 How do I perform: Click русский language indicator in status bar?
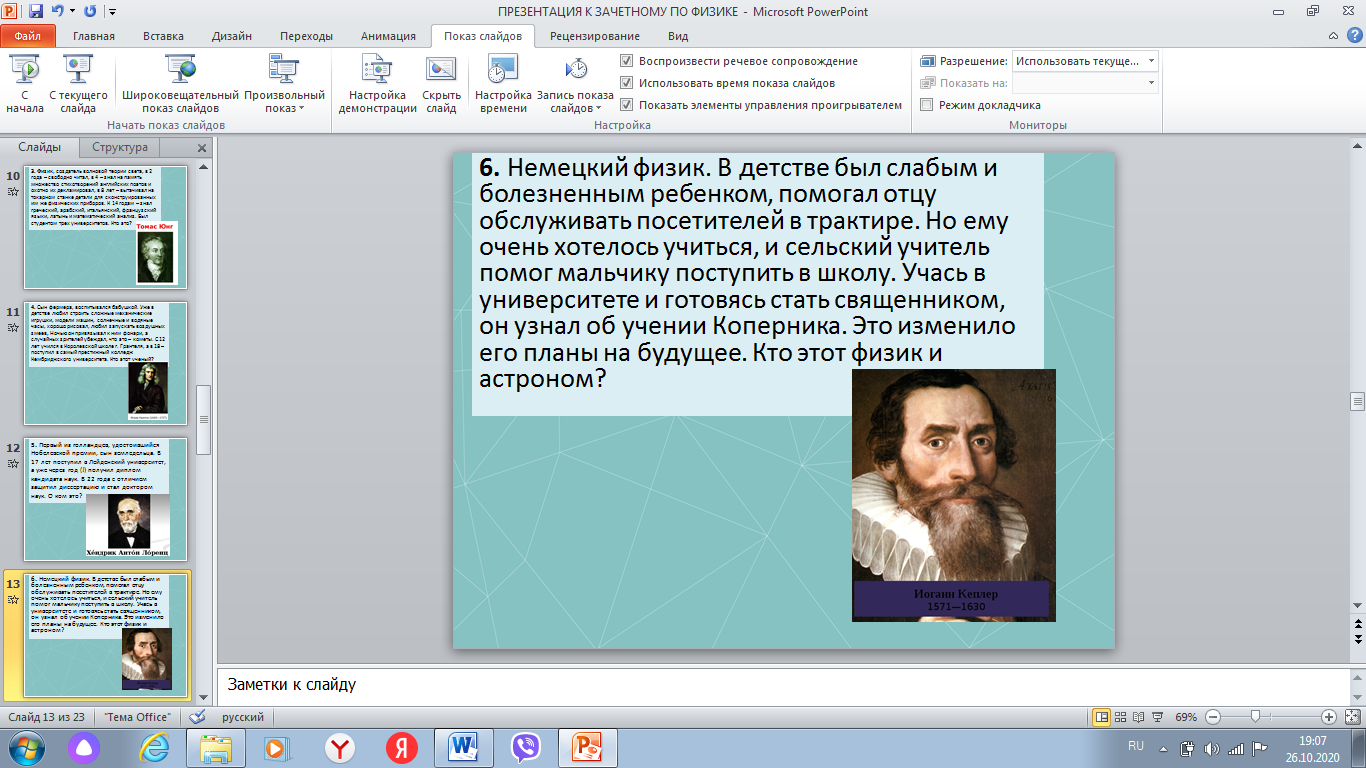[x=243, y=717]
